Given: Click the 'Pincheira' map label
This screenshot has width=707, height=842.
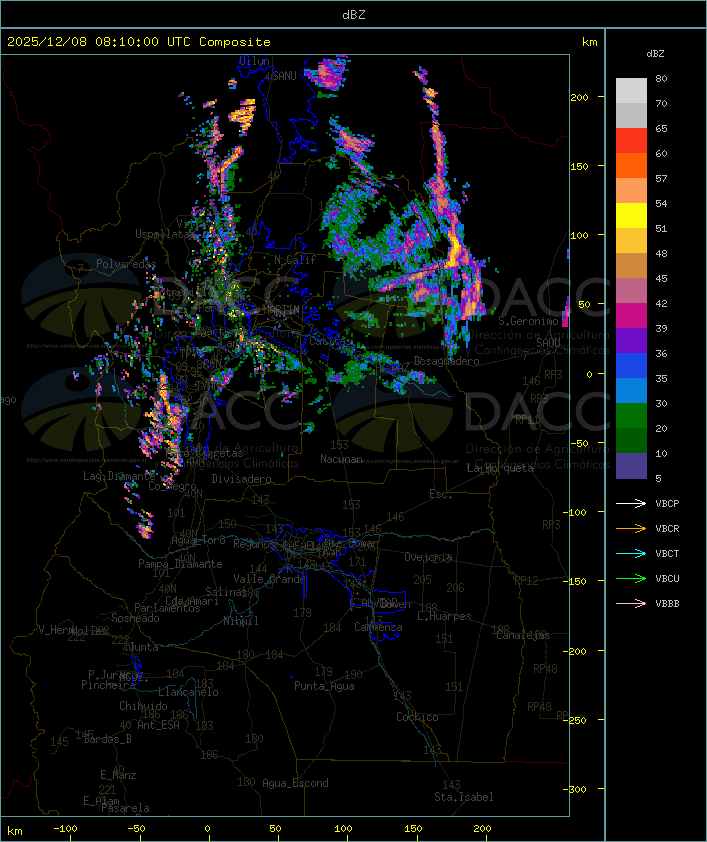Looking at the screenshot, I should (108, 685).
